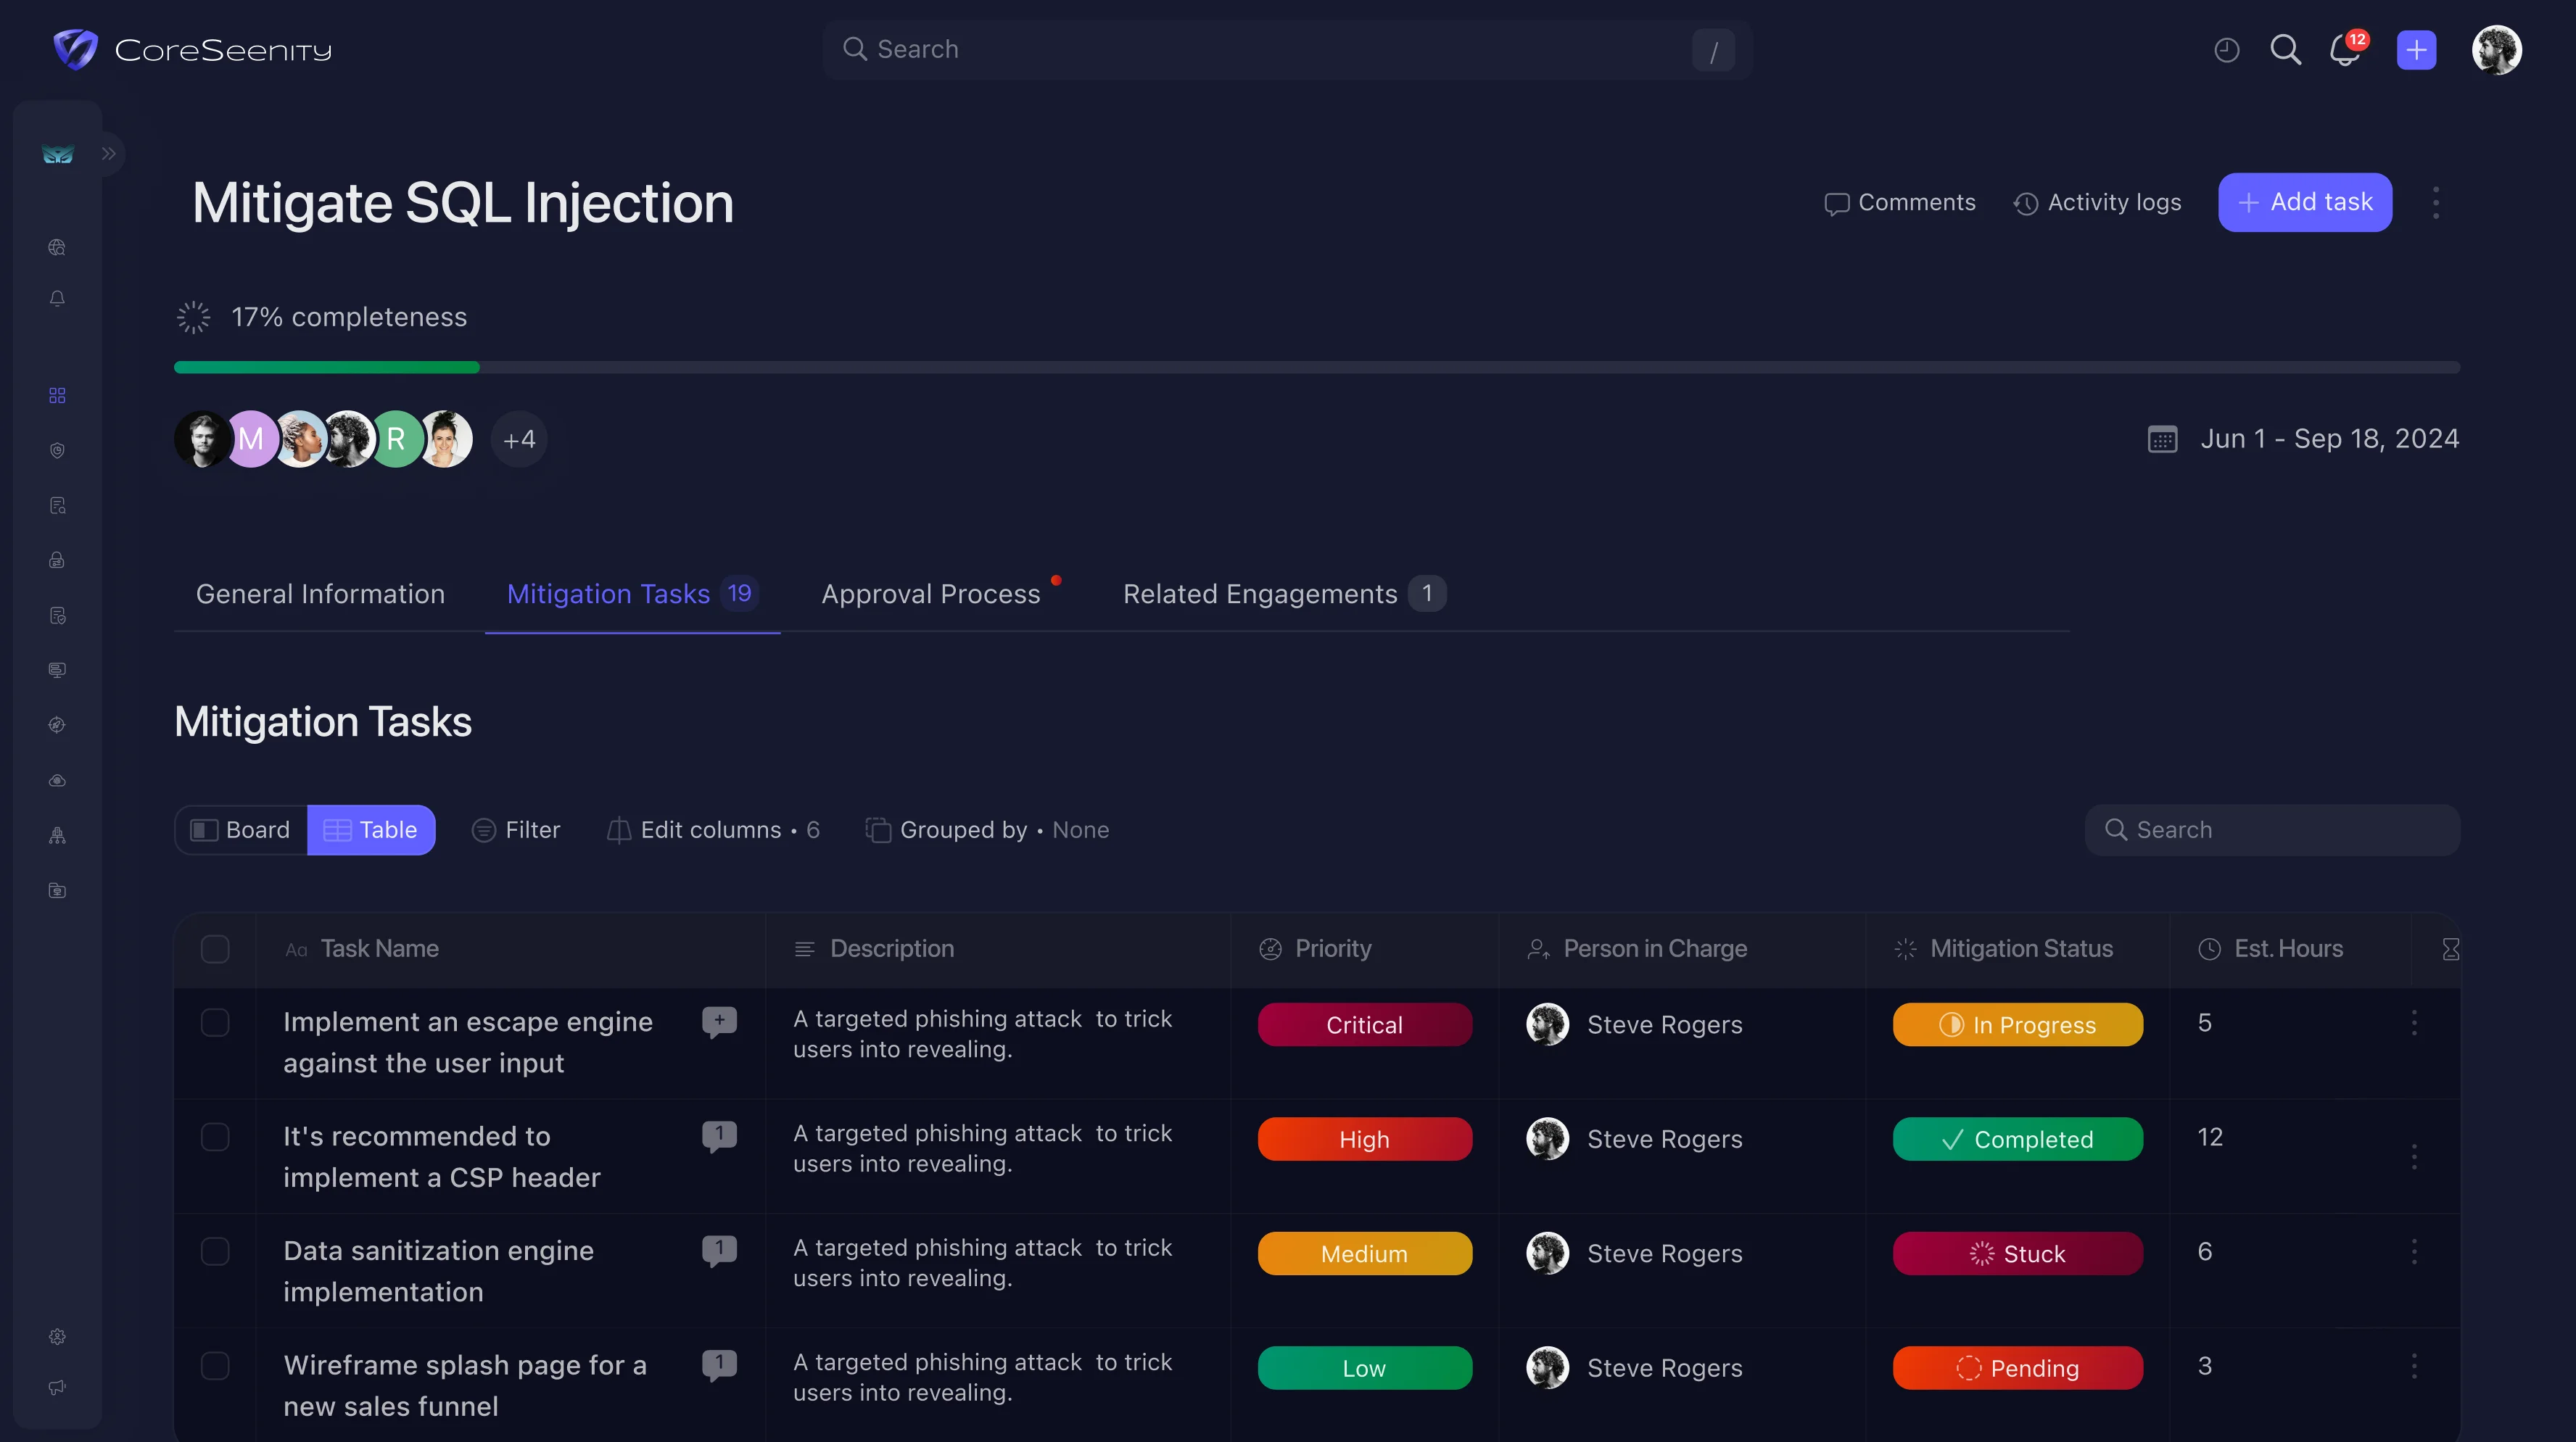2576x1442 pixels.
Task: Check the Data sanitization task checkbox
Action: 215,1251
